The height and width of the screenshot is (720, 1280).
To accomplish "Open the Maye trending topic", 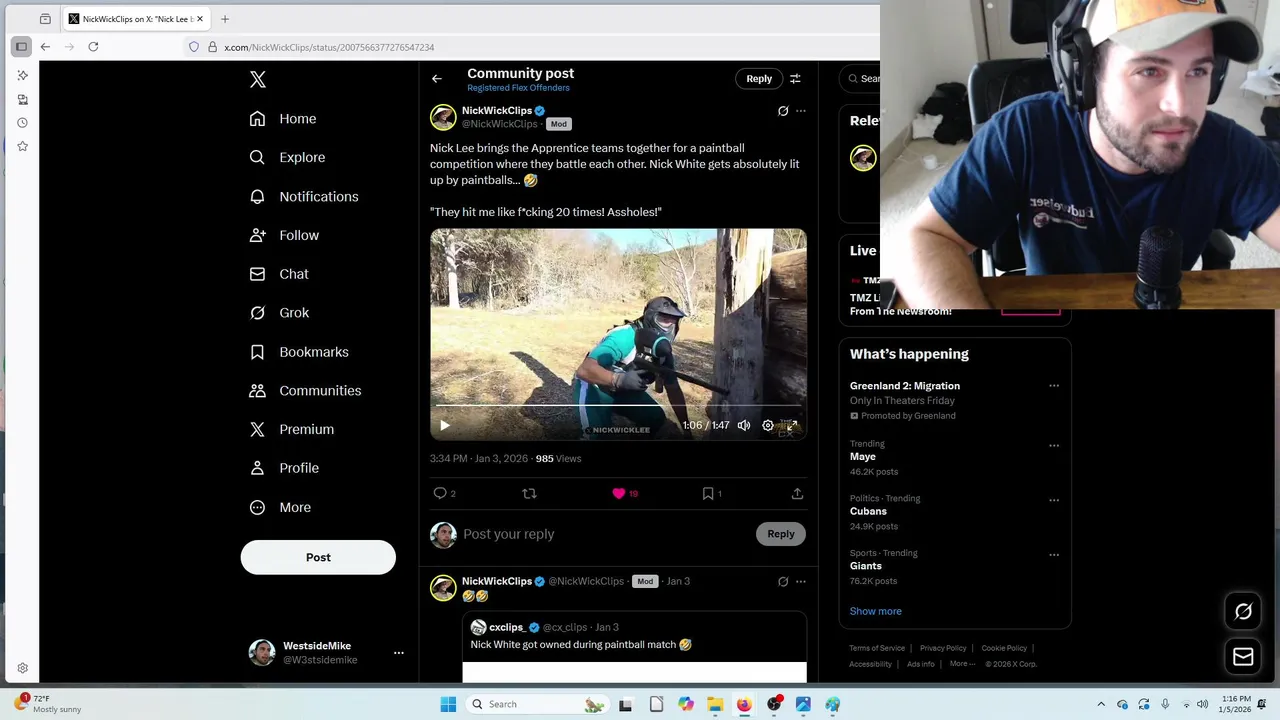I will coord(863,457).
